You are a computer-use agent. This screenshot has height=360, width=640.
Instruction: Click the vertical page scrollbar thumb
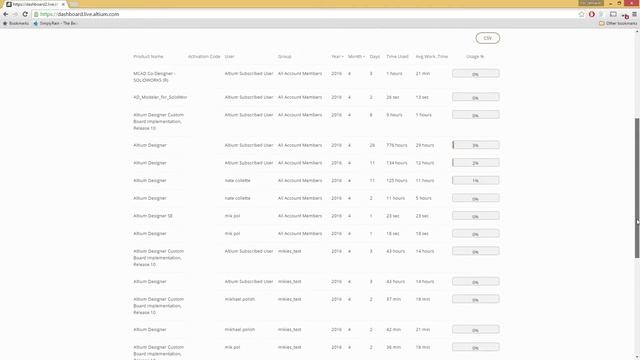tap(637, 188)
